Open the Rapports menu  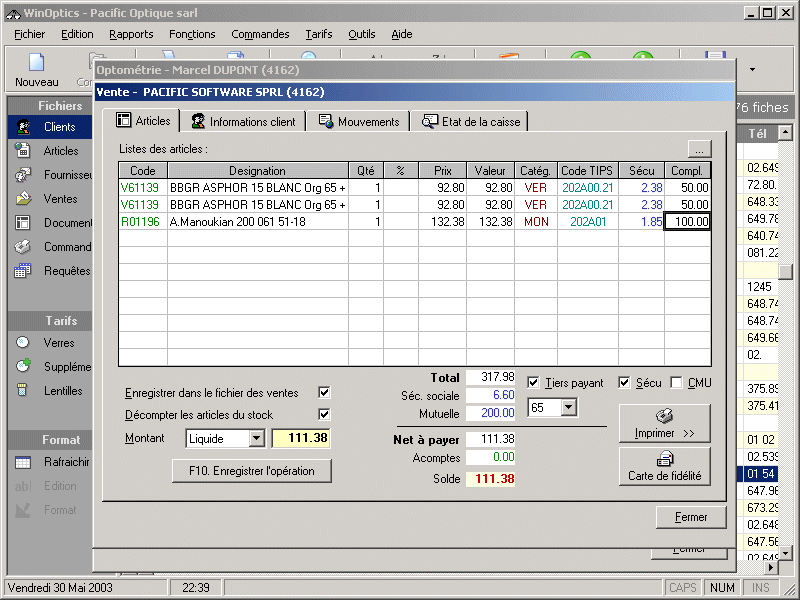131,34
